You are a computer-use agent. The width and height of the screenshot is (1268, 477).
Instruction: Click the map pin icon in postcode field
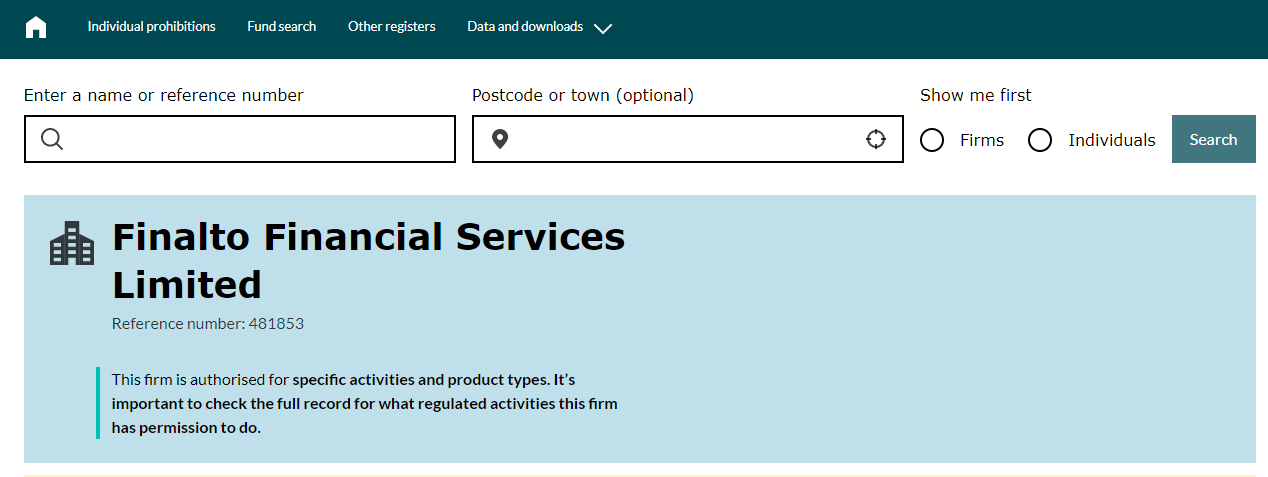[x=500, y=139]
